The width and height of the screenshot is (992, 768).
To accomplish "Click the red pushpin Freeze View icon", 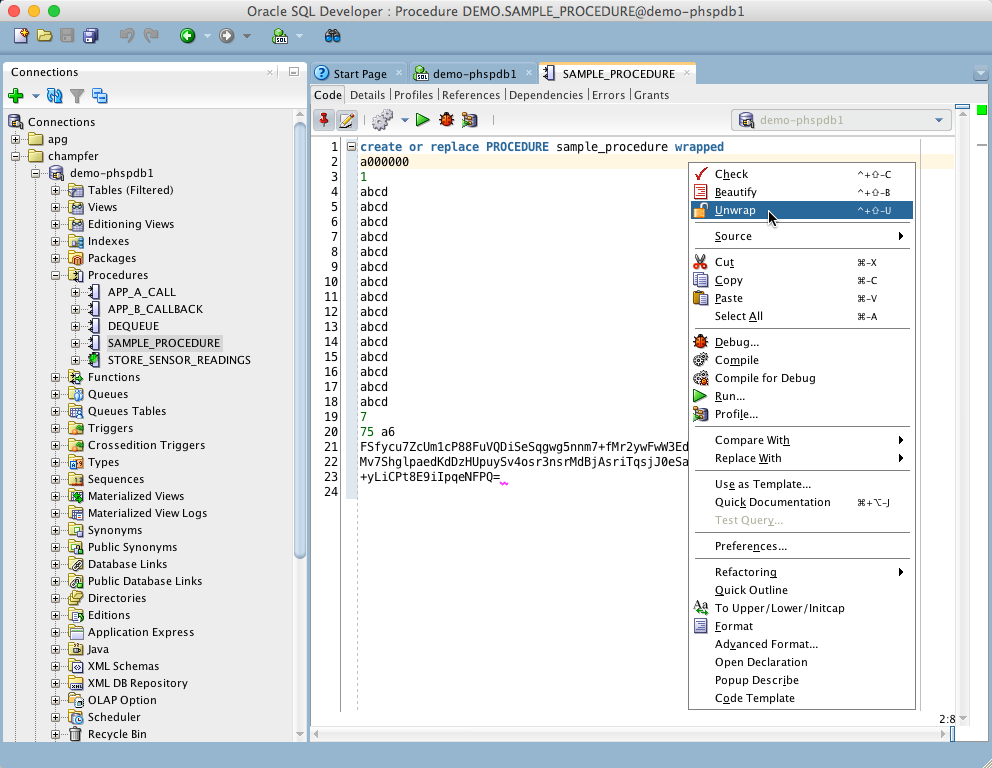I will pyautogui.click(x=324, y=120).
